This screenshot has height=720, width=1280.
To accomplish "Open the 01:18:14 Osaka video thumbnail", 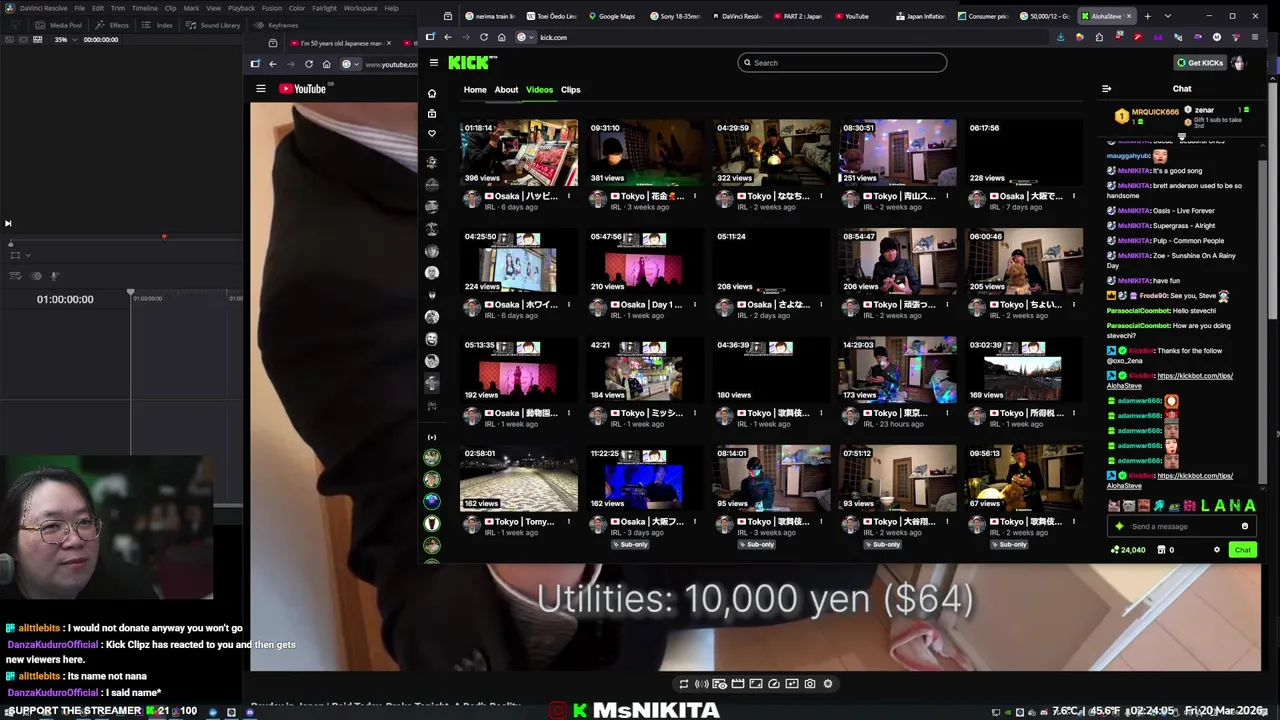I will [518, 152].
